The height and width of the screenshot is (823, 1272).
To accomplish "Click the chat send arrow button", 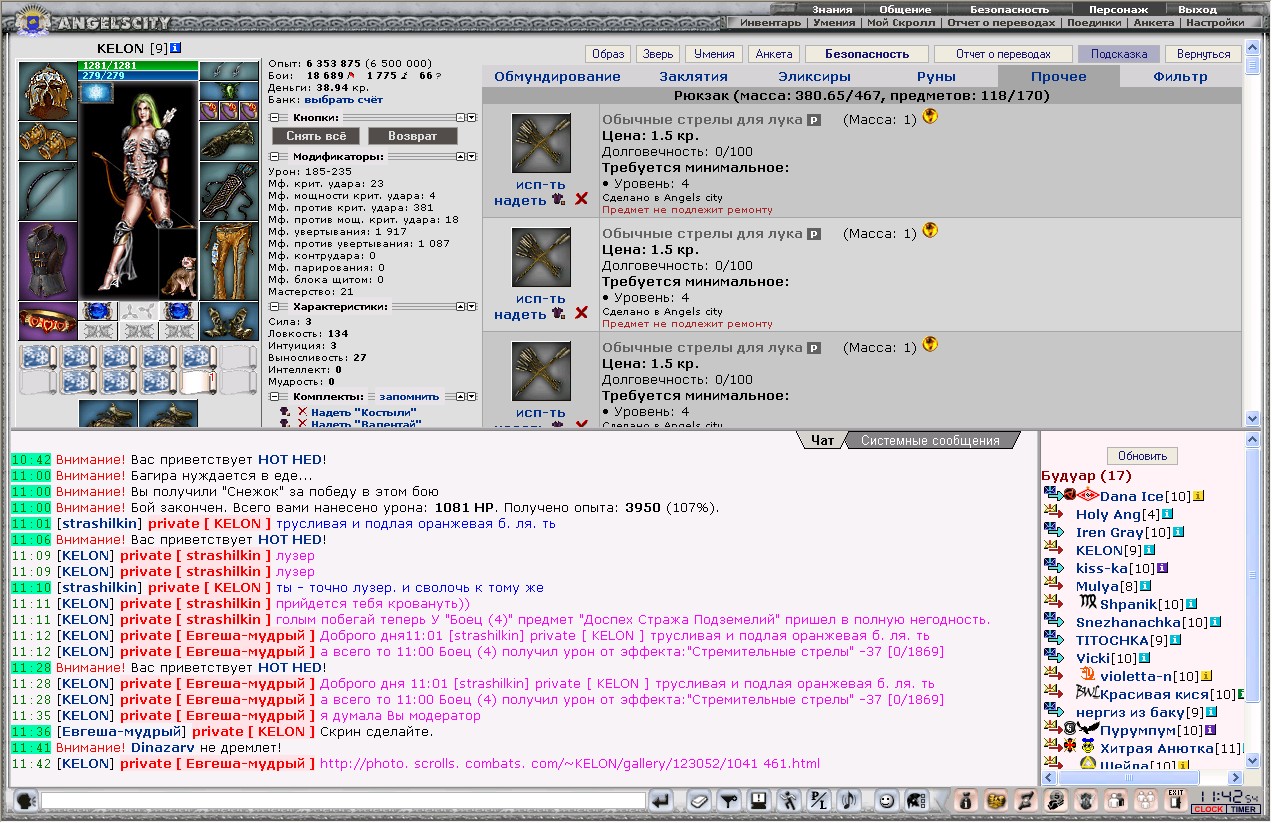I will pyautogui.click(x=661, y=800).
